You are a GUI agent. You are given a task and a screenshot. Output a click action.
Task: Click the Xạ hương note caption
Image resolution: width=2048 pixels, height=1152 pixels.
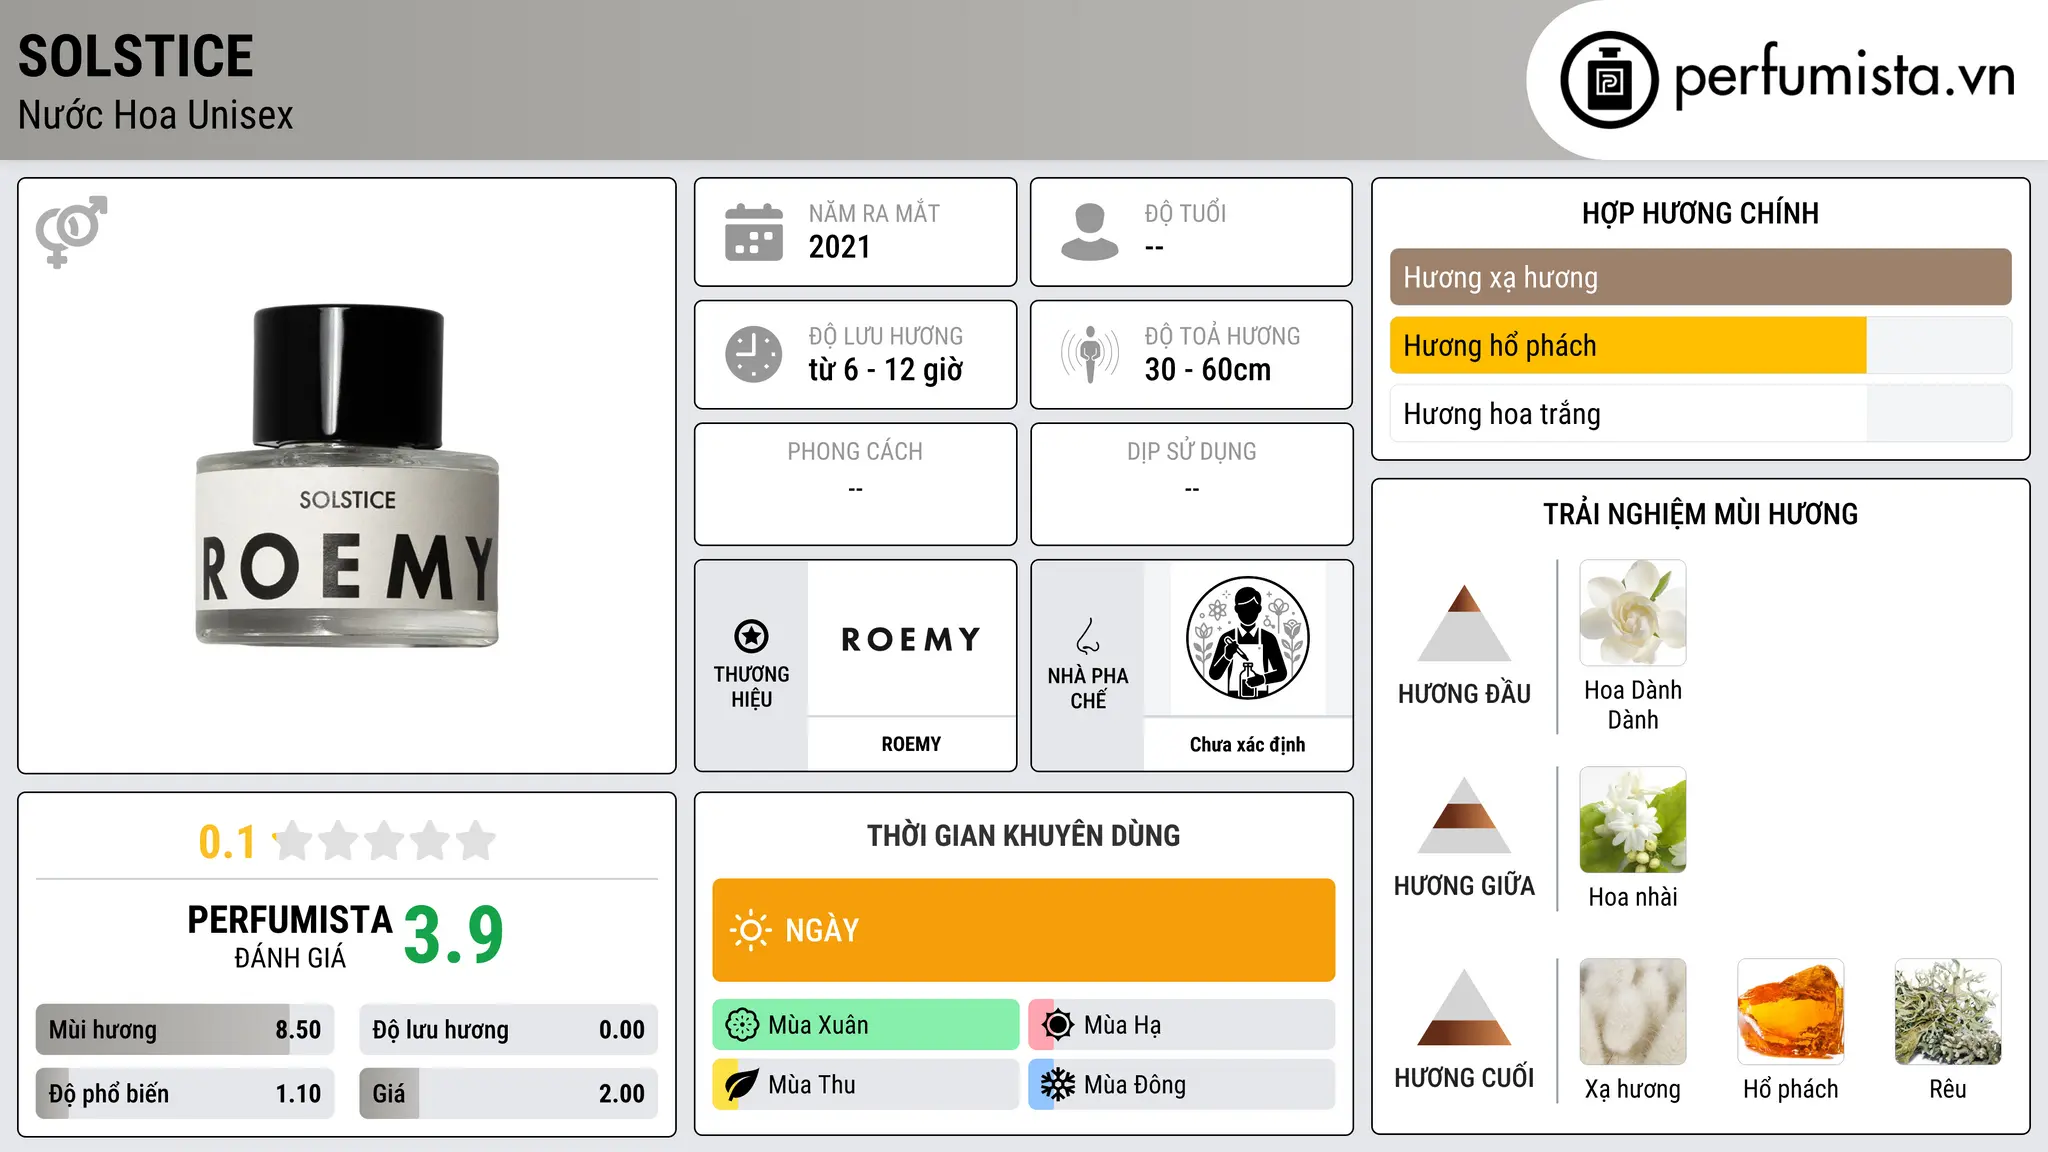click(1632, 1089)
